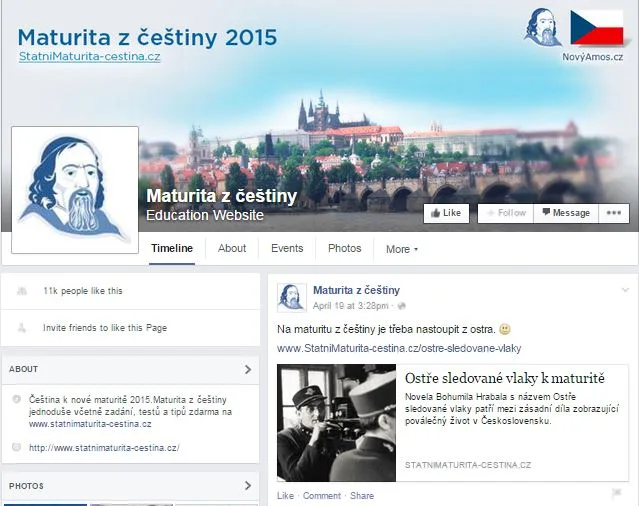The width and height of the screenshot is (639, 506).
Task: Click the post author avatar thumbnail
Action: [x=291, y=298]
